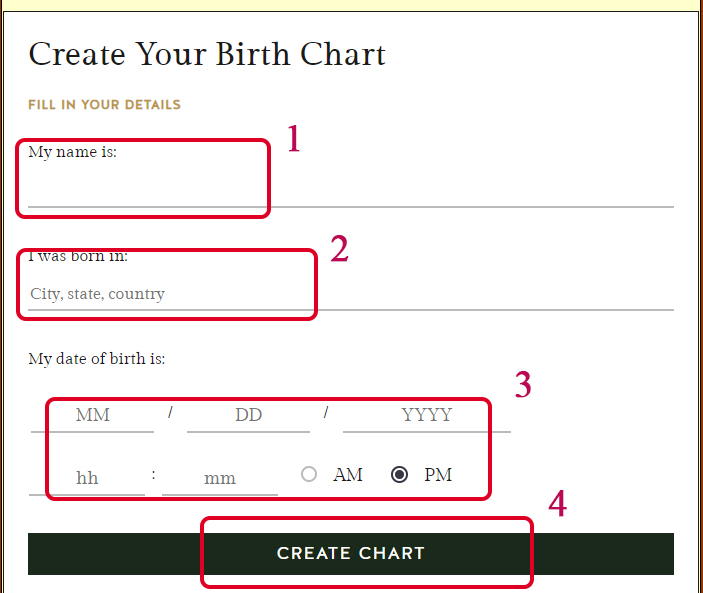The width and height of the screenshot is (703, 593).
Task: Click the 'My name is' text input
Action: pos(350,187)
